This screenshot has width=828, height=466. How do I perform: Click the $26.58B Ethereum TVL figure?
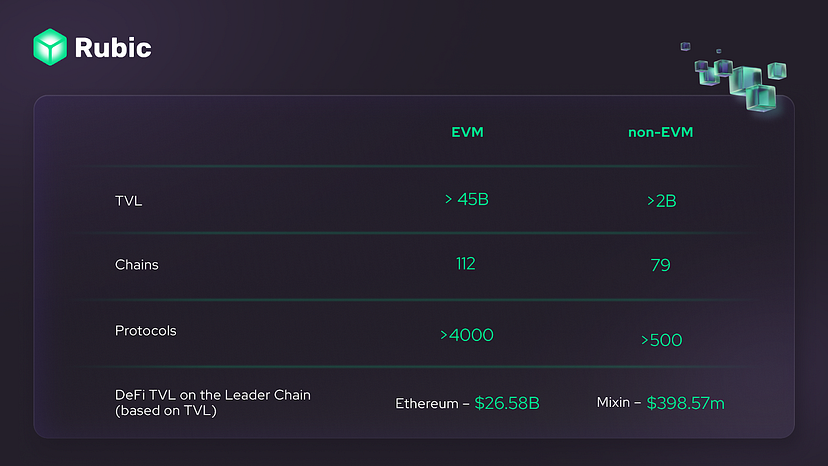(x=507, y=403)
